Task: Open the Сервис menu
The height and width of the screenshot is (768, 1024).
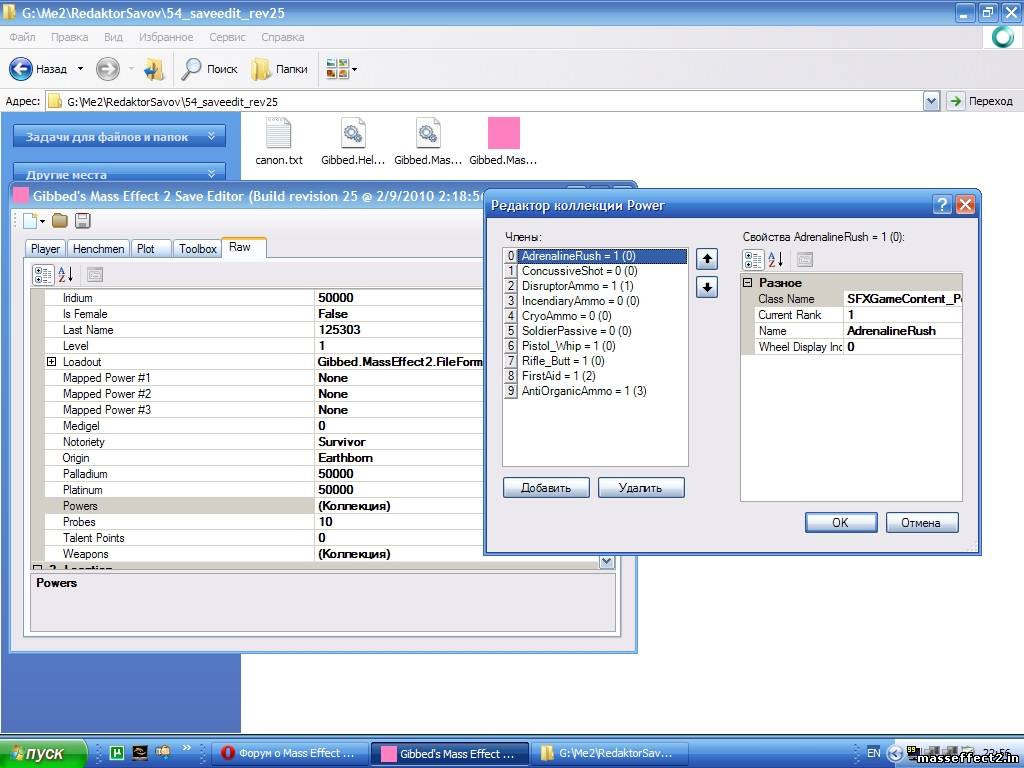Action: pos(227,37)
